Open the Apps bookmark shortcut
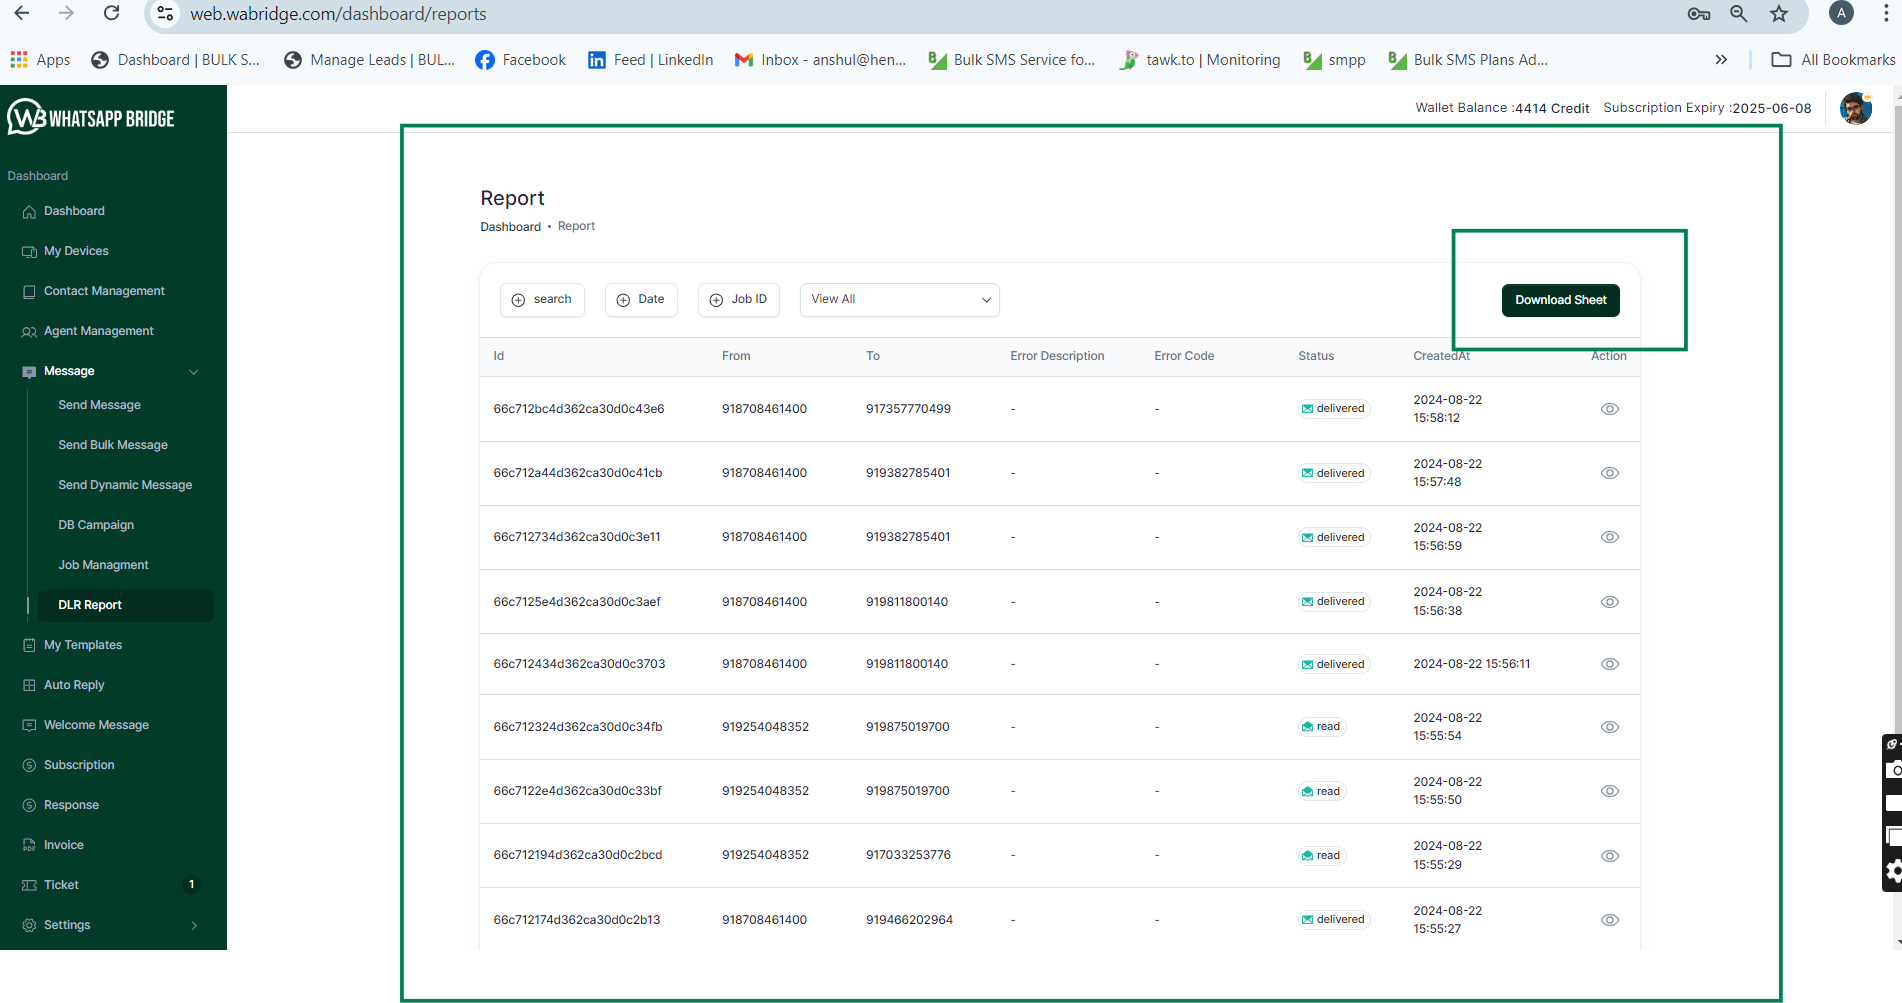The width and height of the screenshot is (1902, 1003). [x=40, y=60]
